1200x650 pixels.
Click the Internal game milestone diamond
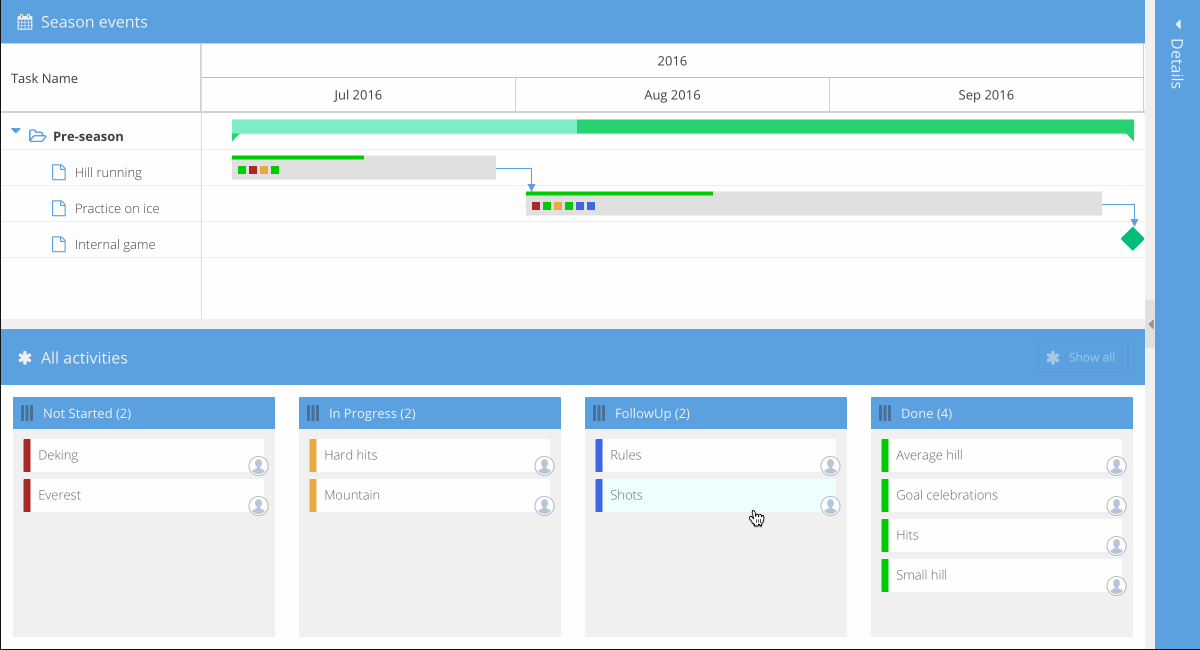[1132, 239]
